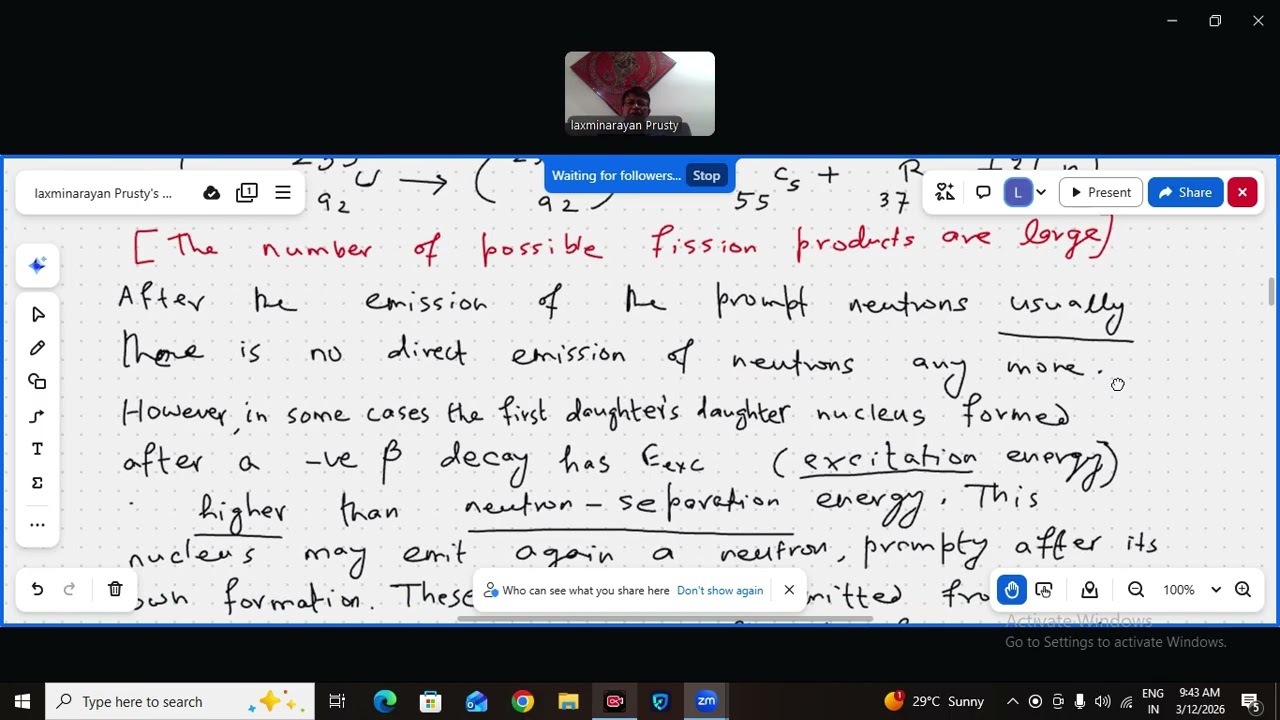Switch to Zoom in taskbar

tap(706, 702)
